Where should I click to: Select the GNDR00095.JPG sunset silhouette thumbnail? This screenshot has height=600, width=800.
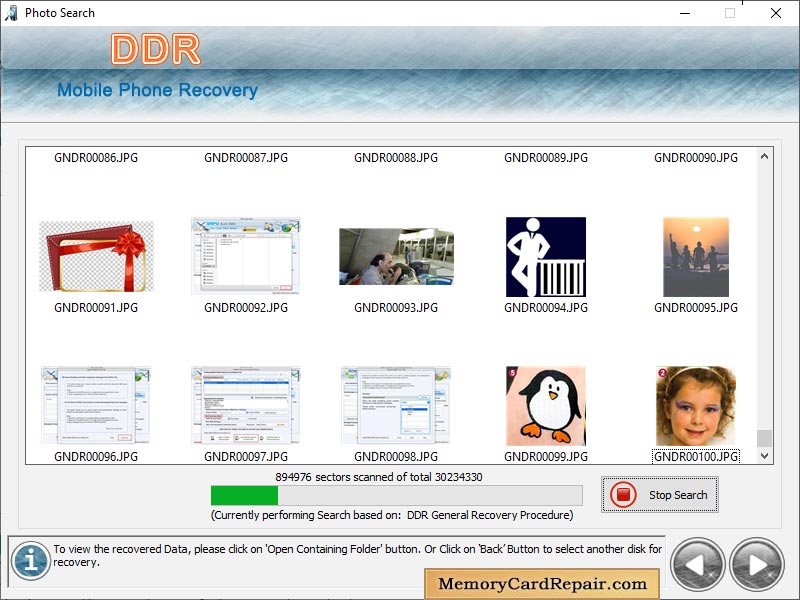click(696, 257)
